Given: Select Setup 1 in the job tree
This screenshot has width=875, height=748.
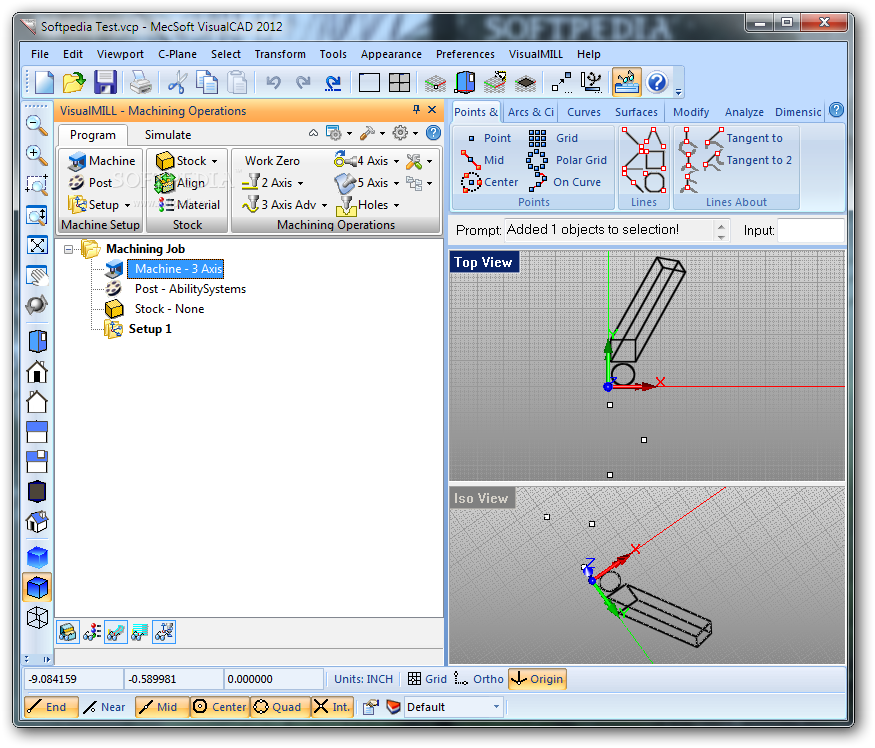Looking at the screenshot, I should [150, 329].
